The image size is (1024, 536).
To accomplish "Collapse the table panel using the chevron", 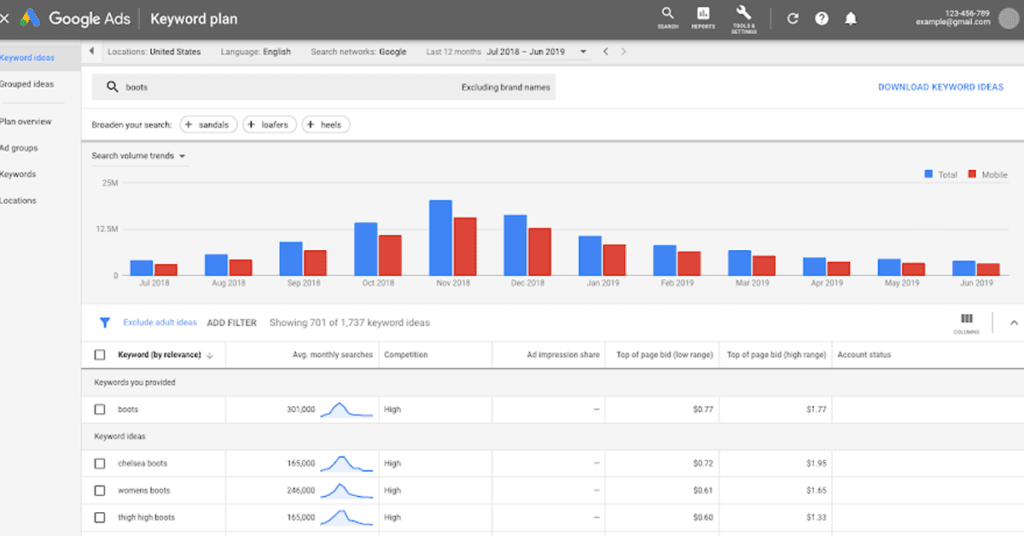I will (1013, 322).
